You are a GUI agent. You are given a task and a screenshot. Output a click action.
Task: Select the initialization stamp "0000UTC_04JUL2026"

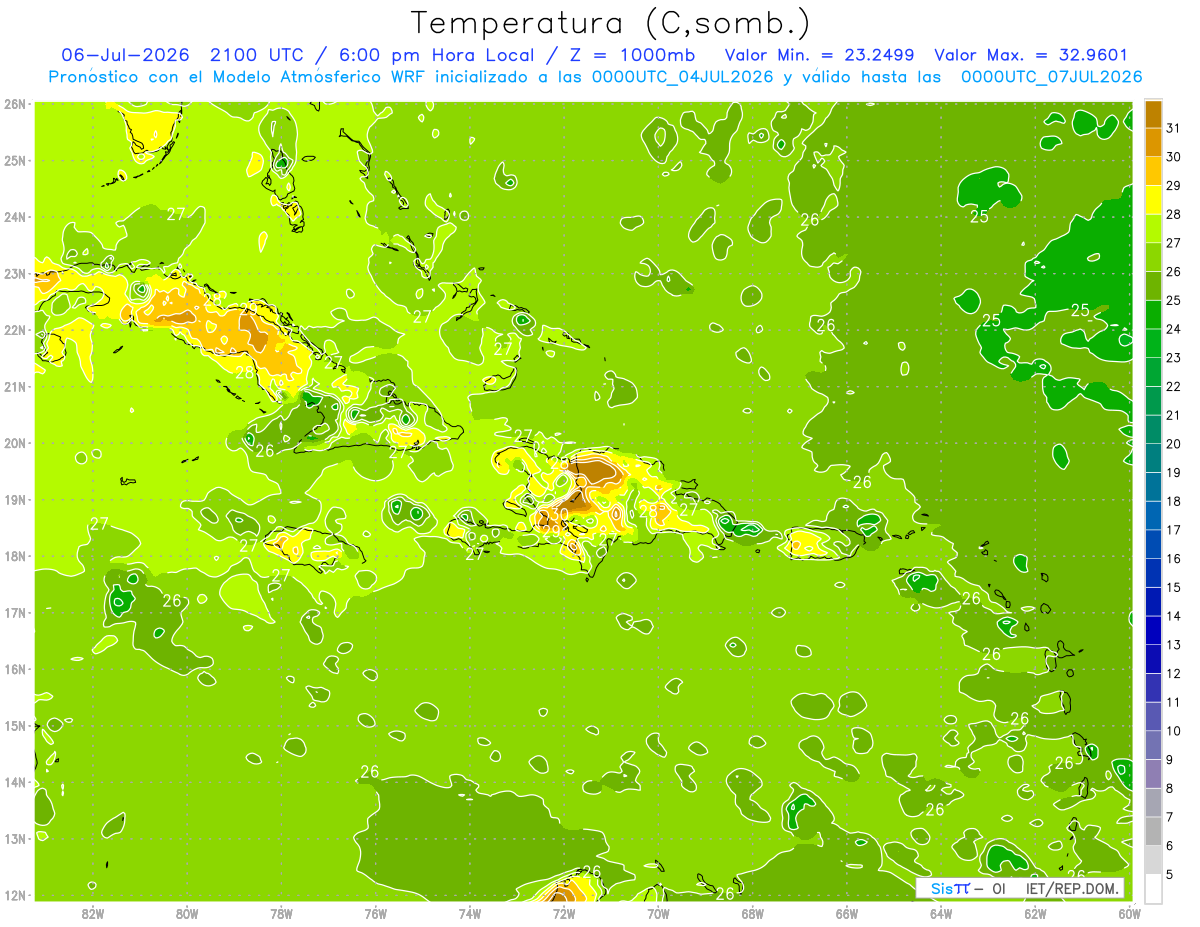click(683, 76)
